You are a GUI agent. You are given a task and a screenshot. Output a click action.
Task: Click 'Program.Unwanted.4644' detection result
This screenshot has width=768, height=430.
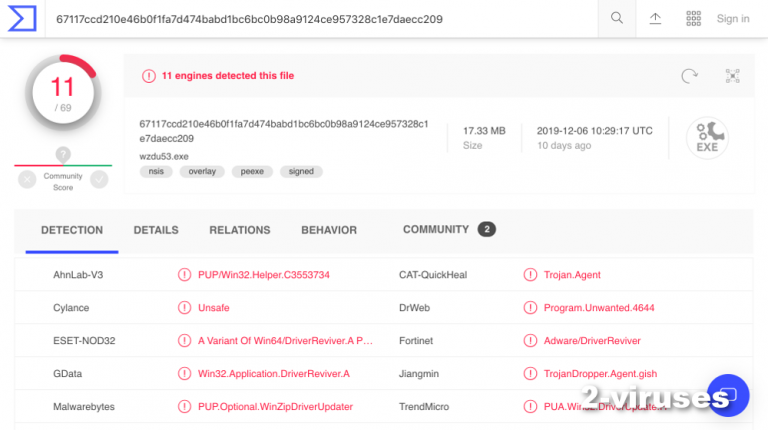point(599,308)
